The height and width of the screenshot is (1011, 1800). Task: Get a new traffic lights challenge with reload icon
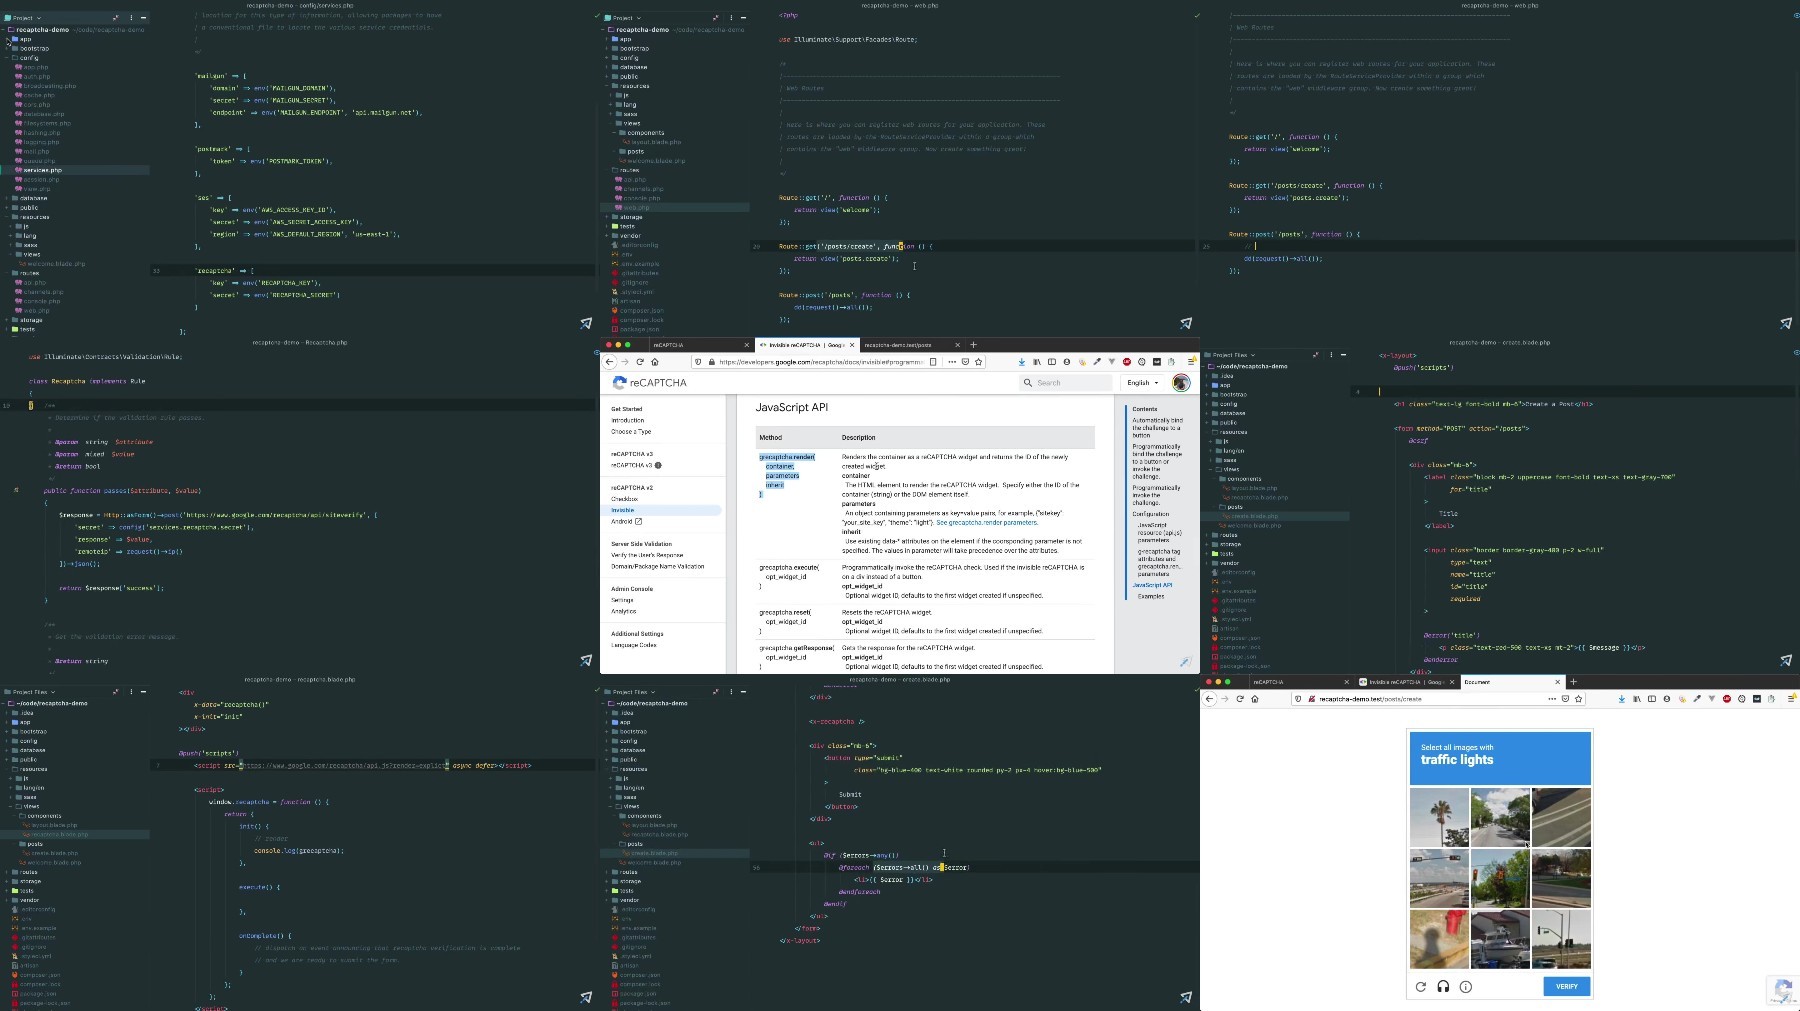pos(1420,987)
